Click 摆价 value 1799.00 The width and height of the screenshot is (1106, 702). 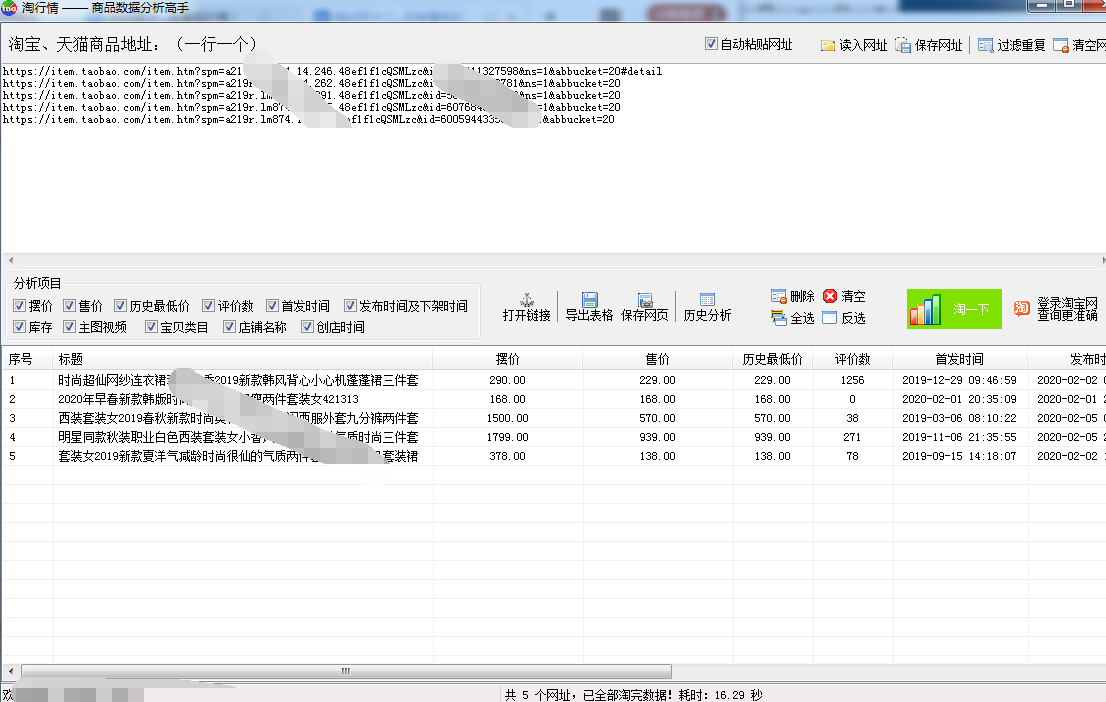(x=507, y=437)
